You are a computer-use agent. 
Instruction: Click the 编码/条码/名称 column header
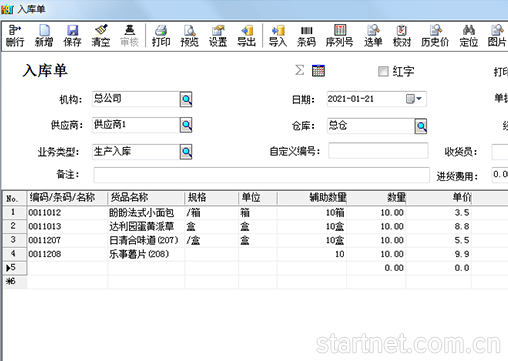67,198
